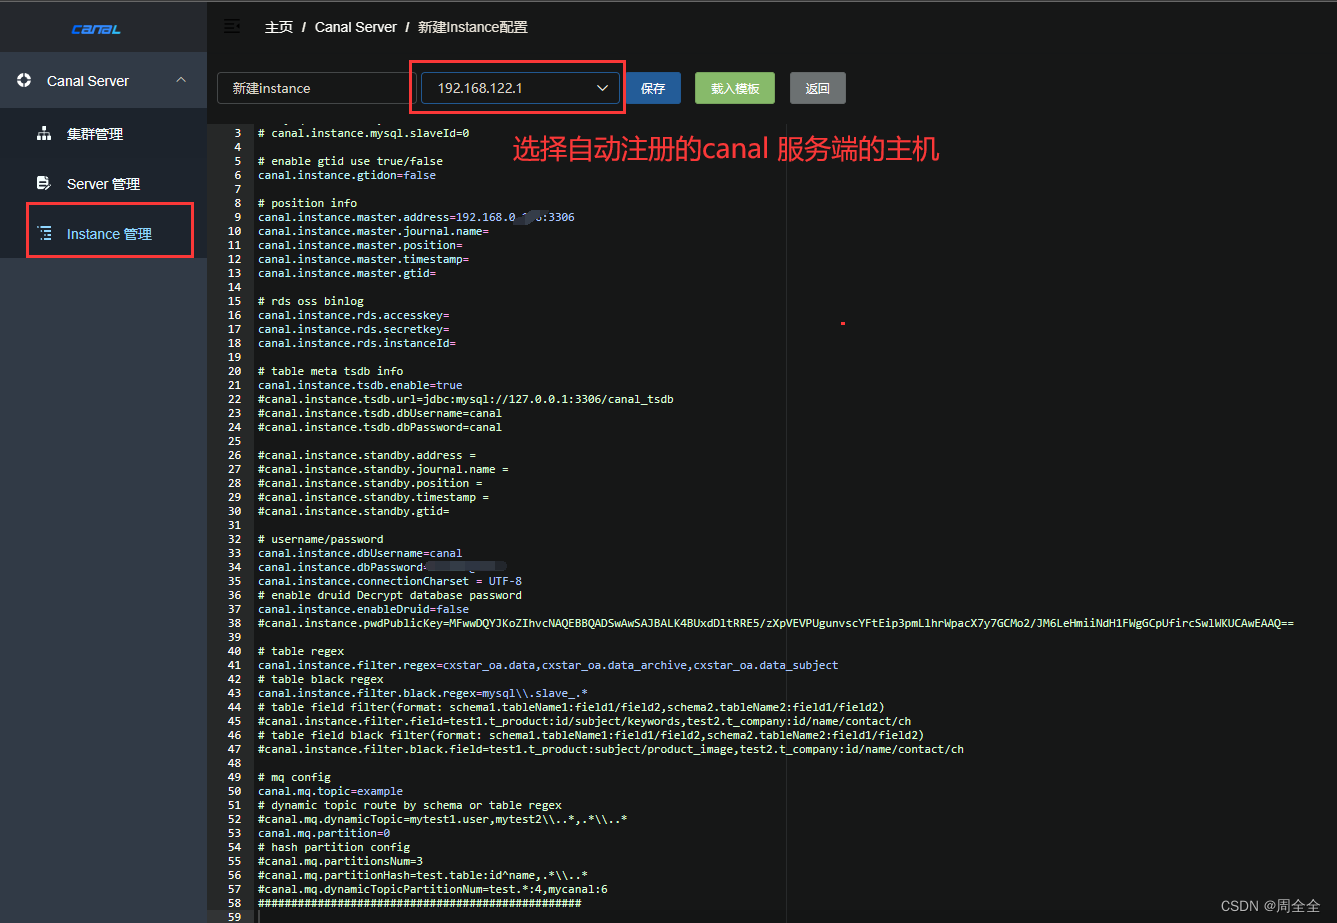The height and width of the screenshot is (923, 1337).
Task: Click canal.instance.master.journal.name= line
Action: click(373, 231)
